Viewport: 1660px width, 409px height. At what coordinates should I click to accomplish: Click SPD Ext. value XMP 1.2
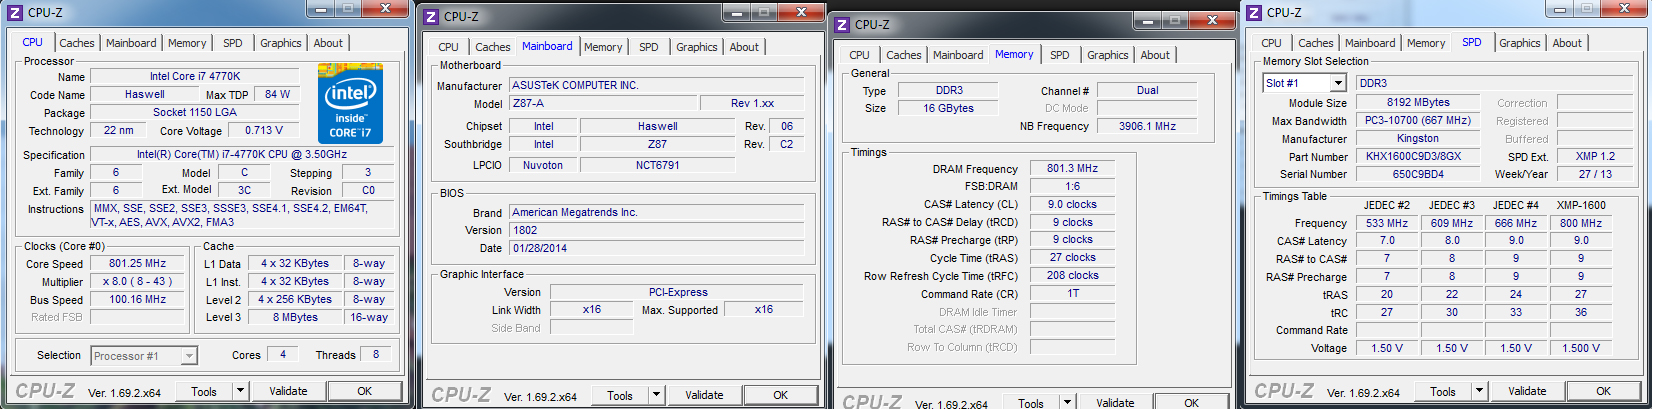point(1595,156)
